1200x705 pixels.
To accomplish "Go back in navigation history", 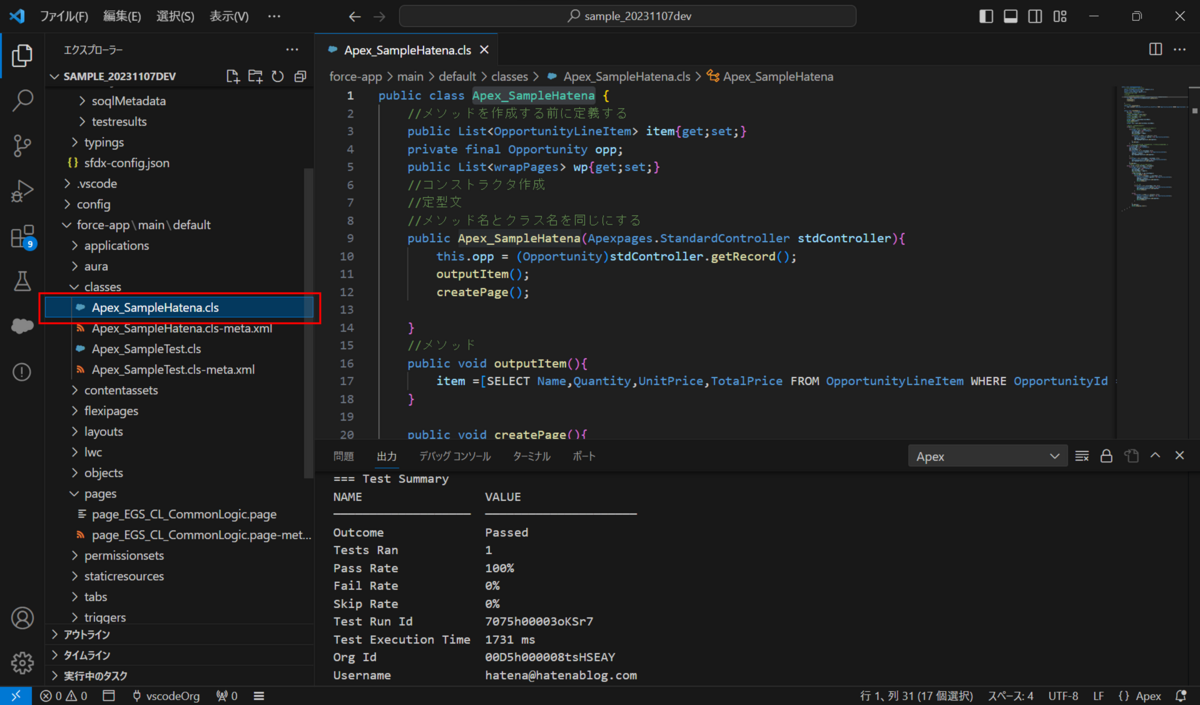I will point(355,17).
